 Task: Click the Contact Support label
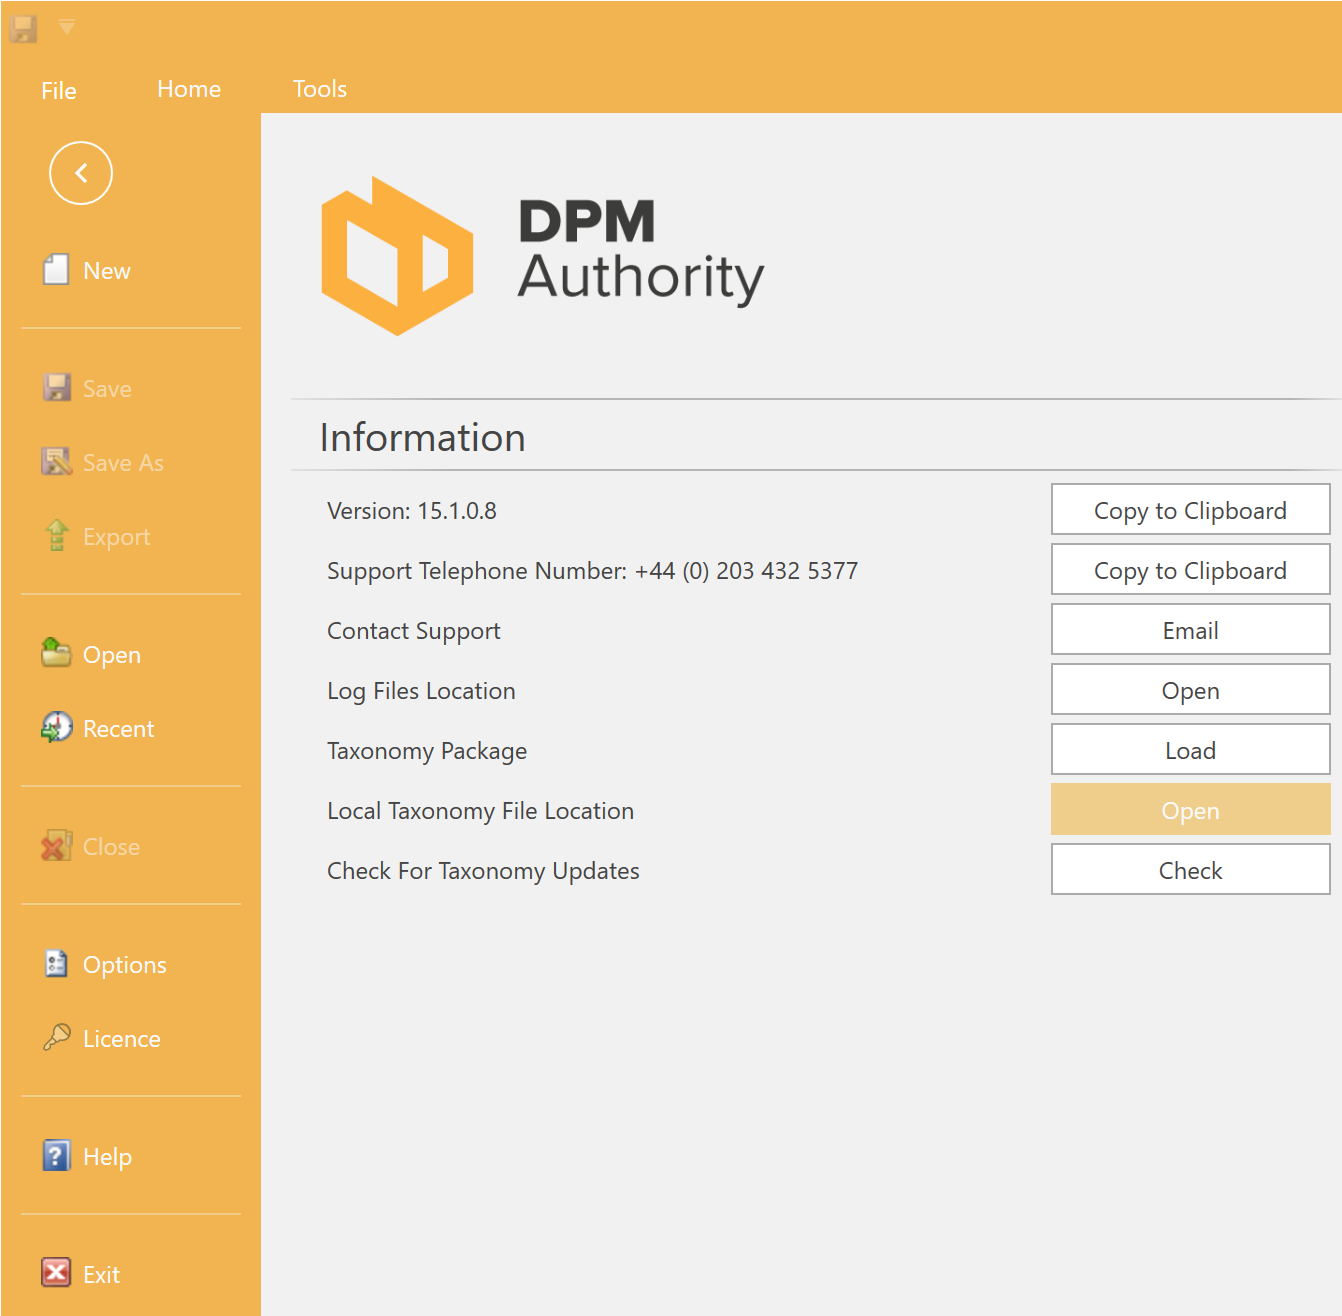point(414,631)
